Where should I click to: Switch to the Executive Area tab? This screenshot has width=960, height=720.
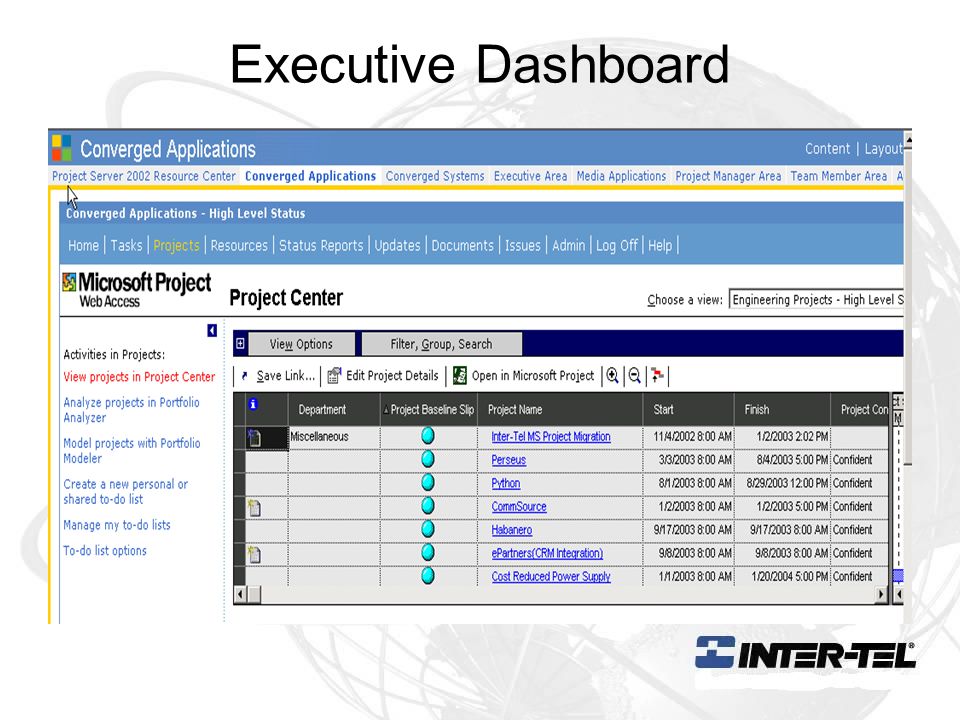[x=530, y=176]
